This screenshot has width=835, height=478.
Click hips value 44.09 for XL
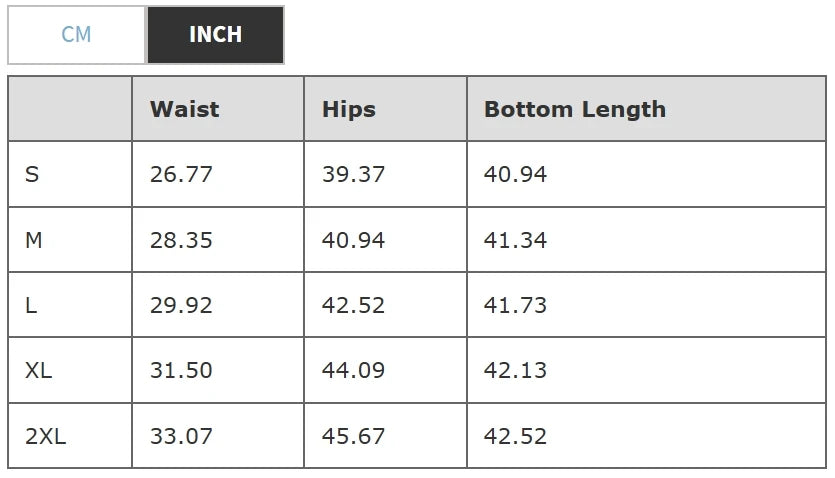(x=353, y=371)
